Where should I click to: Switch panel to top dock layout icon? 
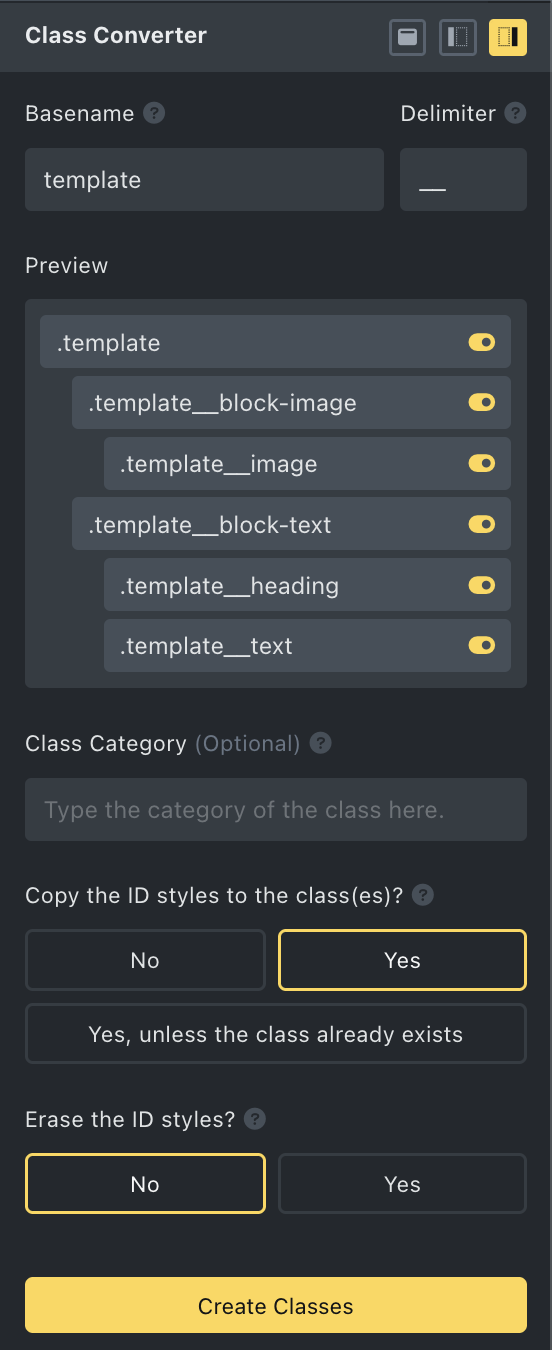click(x=407, y=37)
